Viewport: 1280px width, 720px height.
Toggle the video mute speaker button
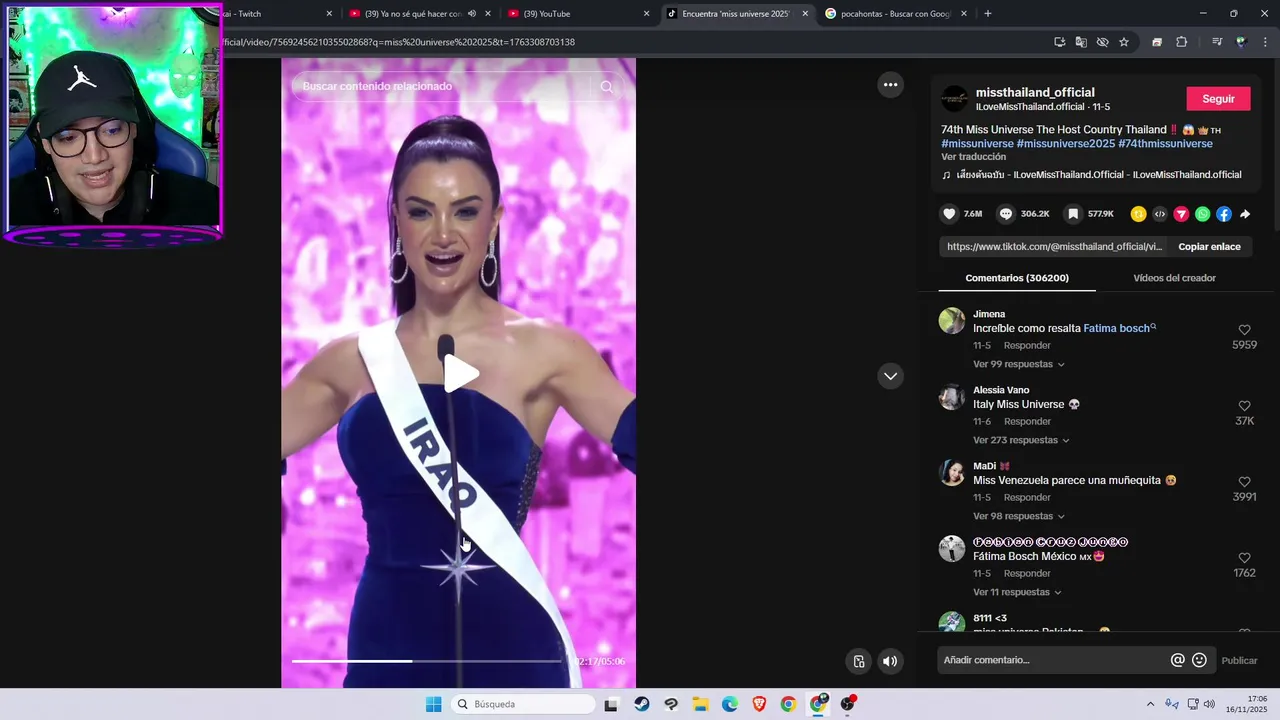click(x=890, y=661)
